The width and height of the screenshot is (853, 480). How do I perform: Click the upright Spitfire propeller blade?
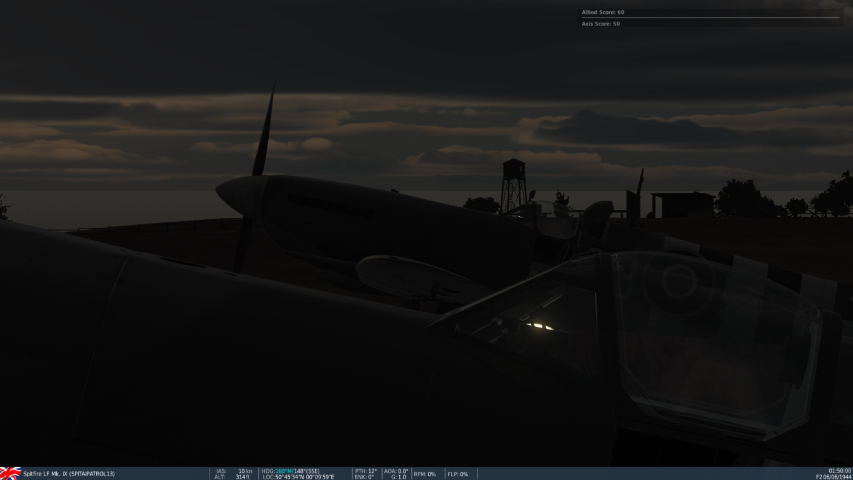[264, 135]
